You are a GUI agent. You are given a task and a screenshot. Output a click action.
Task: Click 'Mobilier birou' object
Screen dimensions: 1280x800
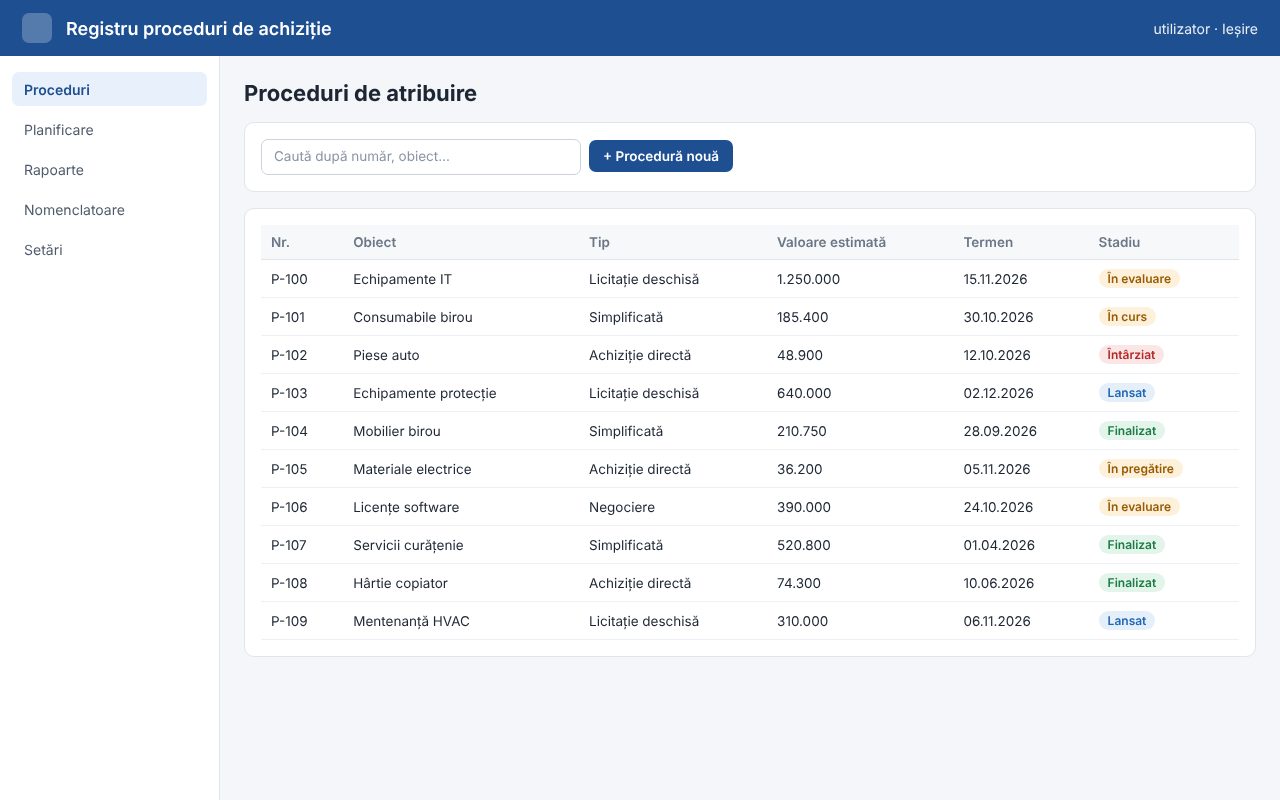pos(397,431)
